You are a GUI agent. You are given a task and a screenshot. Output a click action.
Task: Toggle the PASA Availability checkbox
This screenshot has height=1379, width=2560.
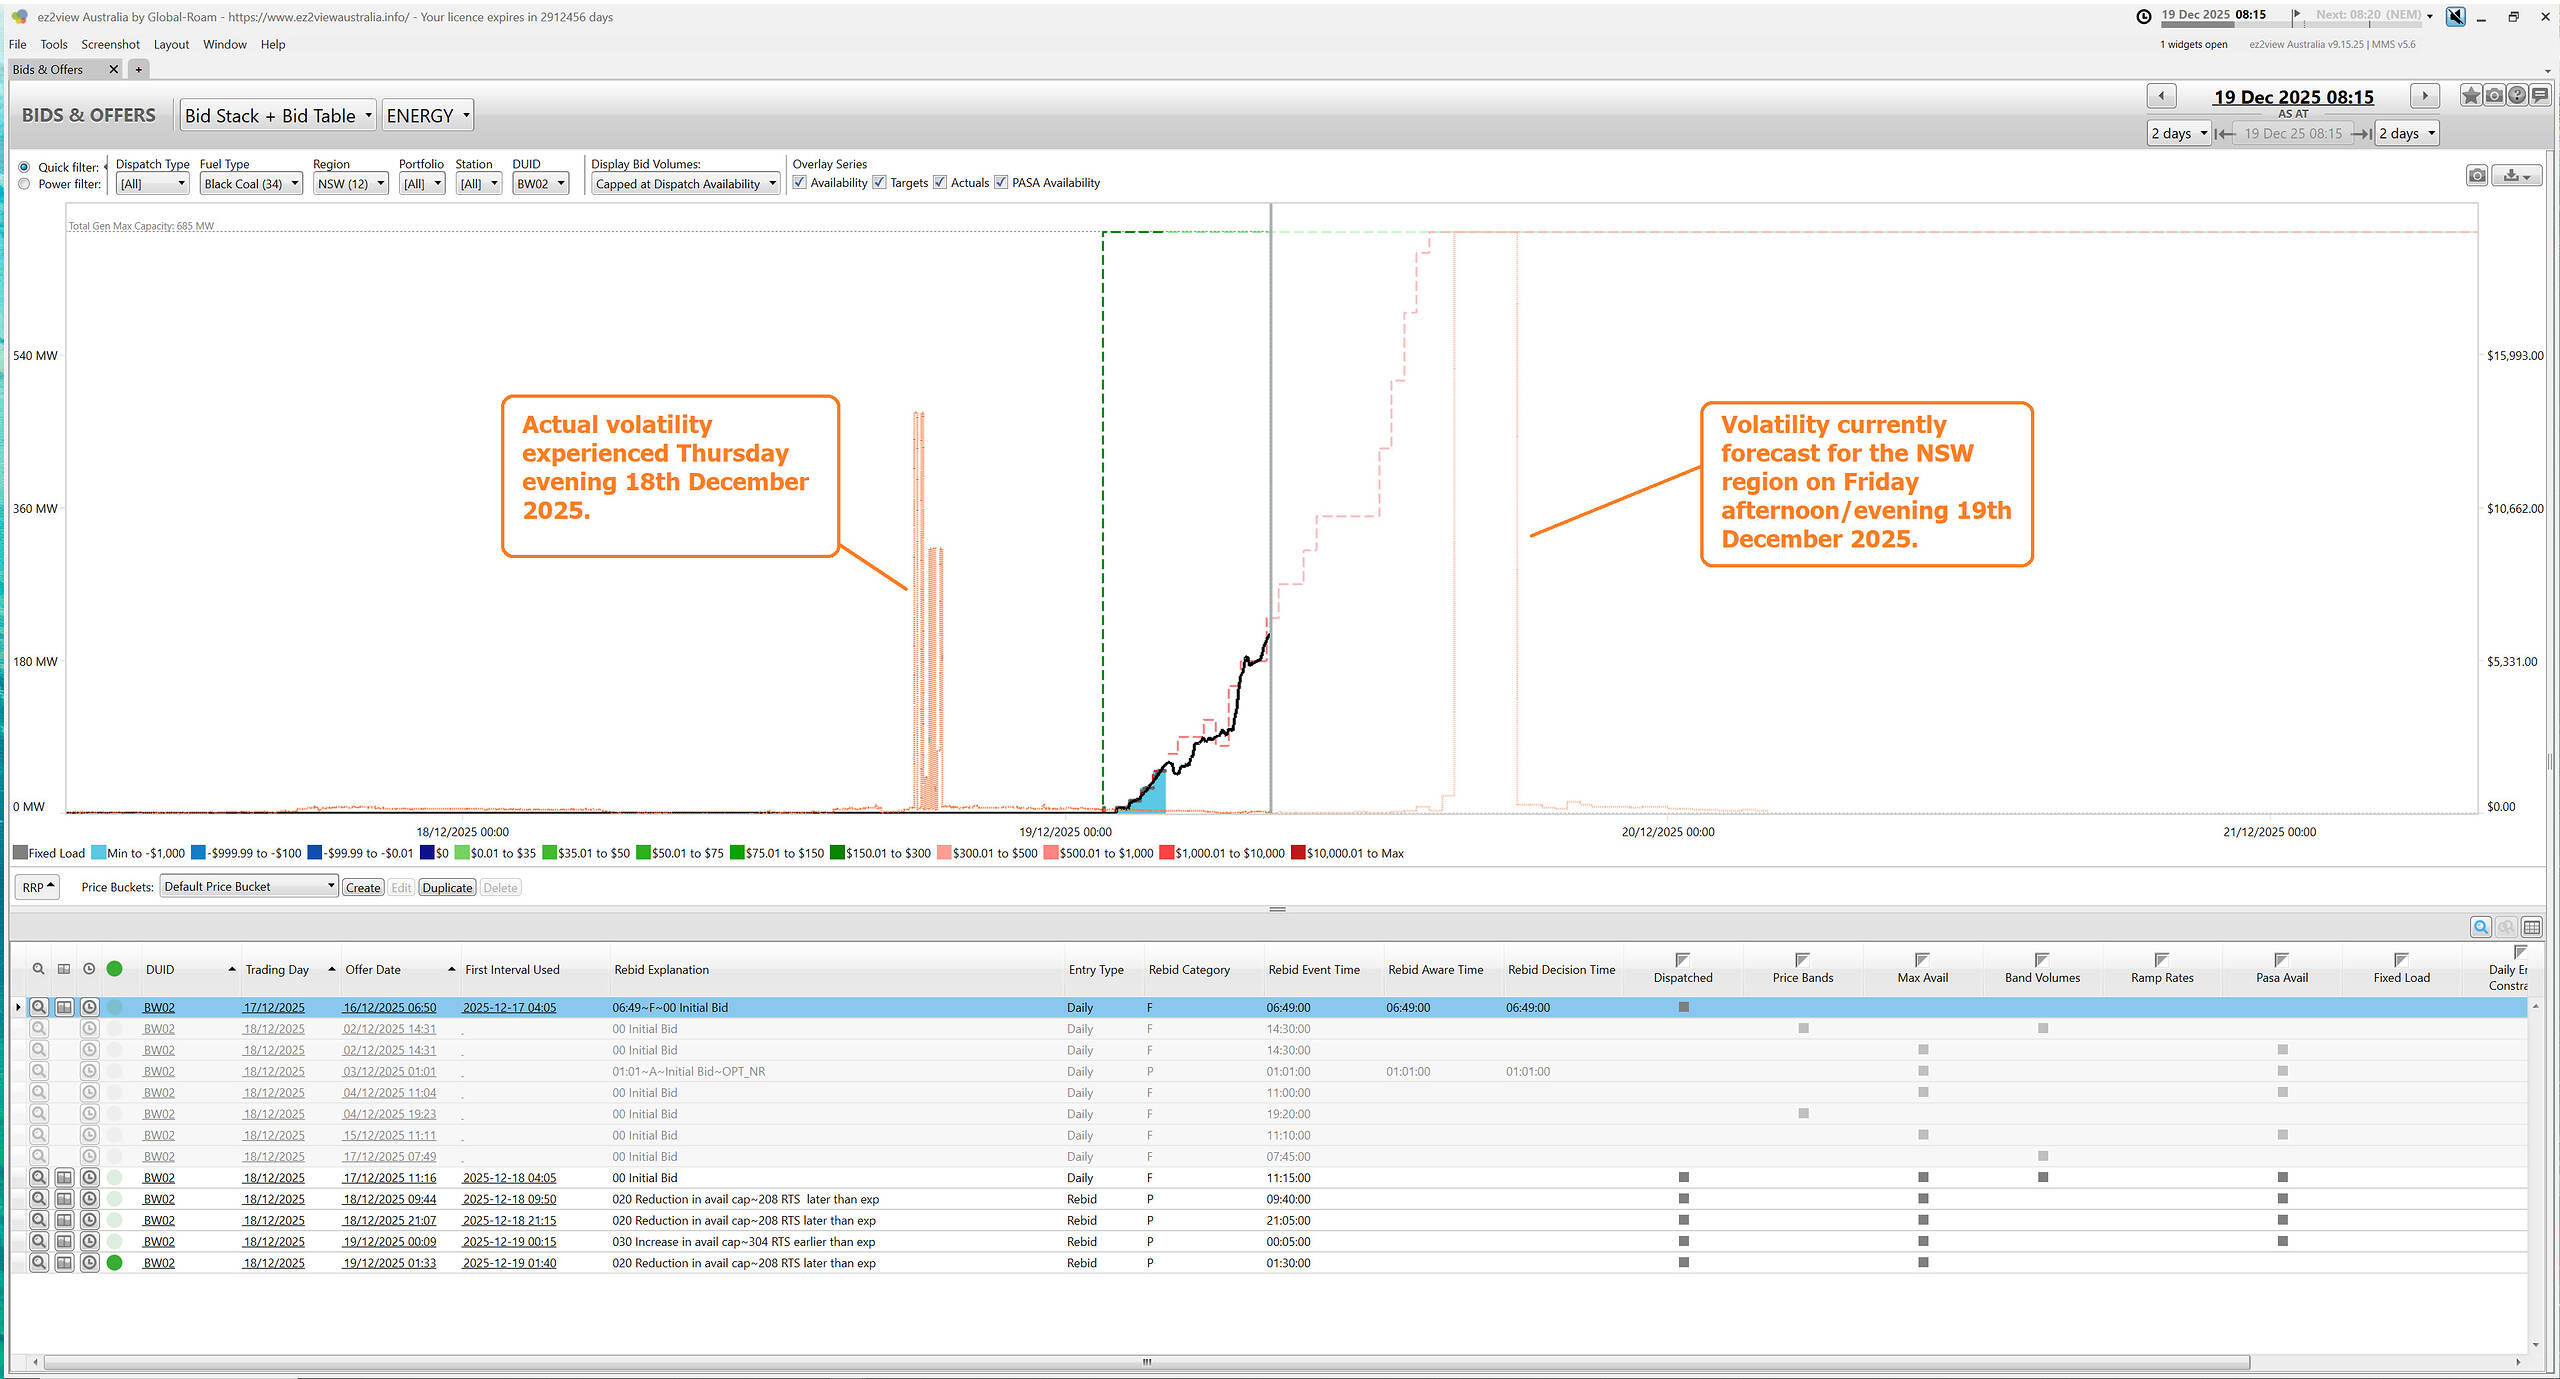(1001, 182)
